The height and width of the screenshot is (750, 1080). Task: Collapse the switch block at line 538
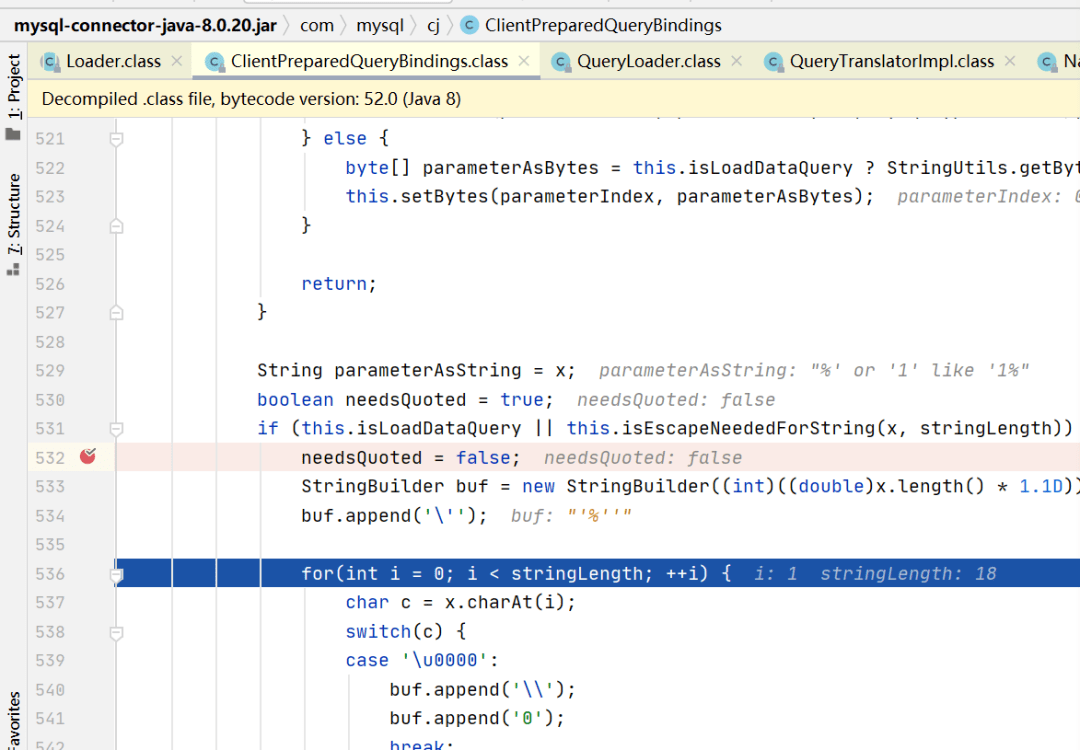(116, 632)
